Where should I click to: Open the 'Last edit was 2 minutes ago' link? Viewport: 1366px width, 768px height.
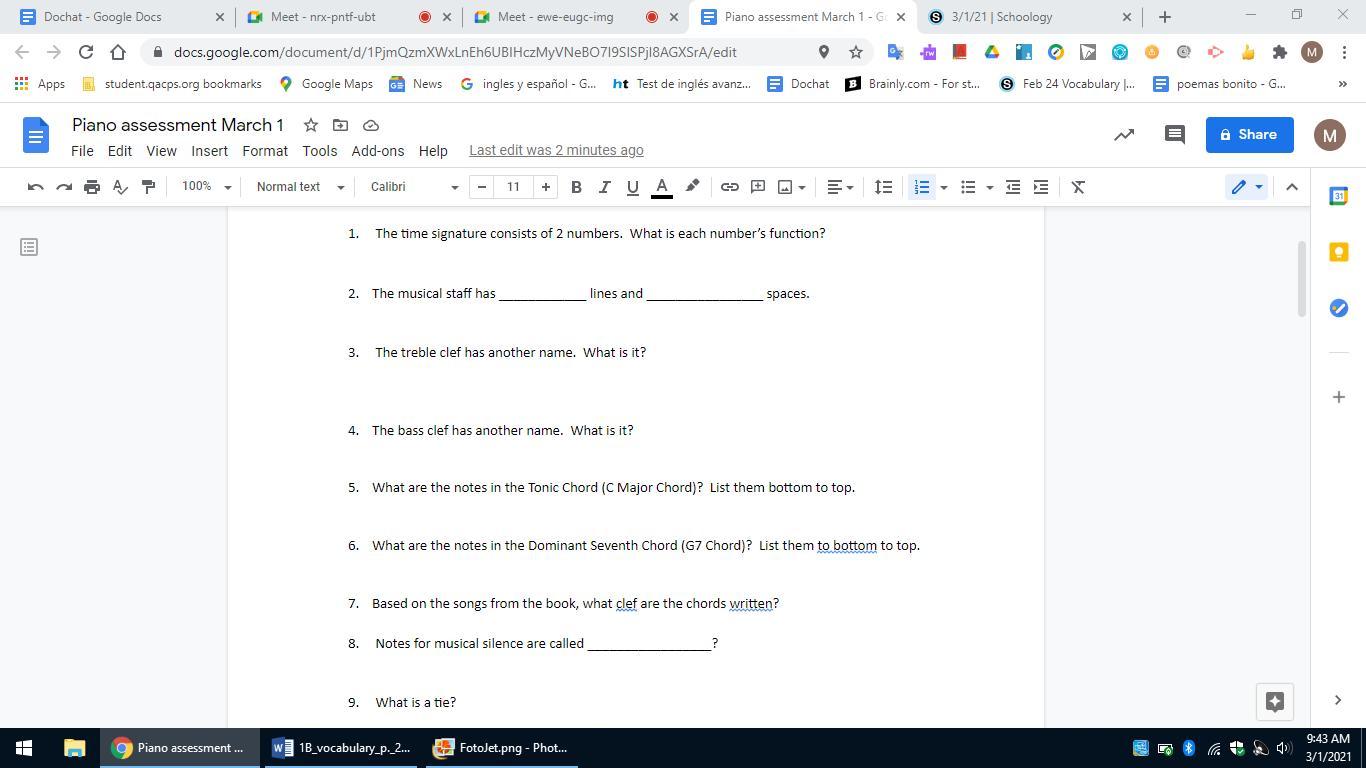pos(556,151)
